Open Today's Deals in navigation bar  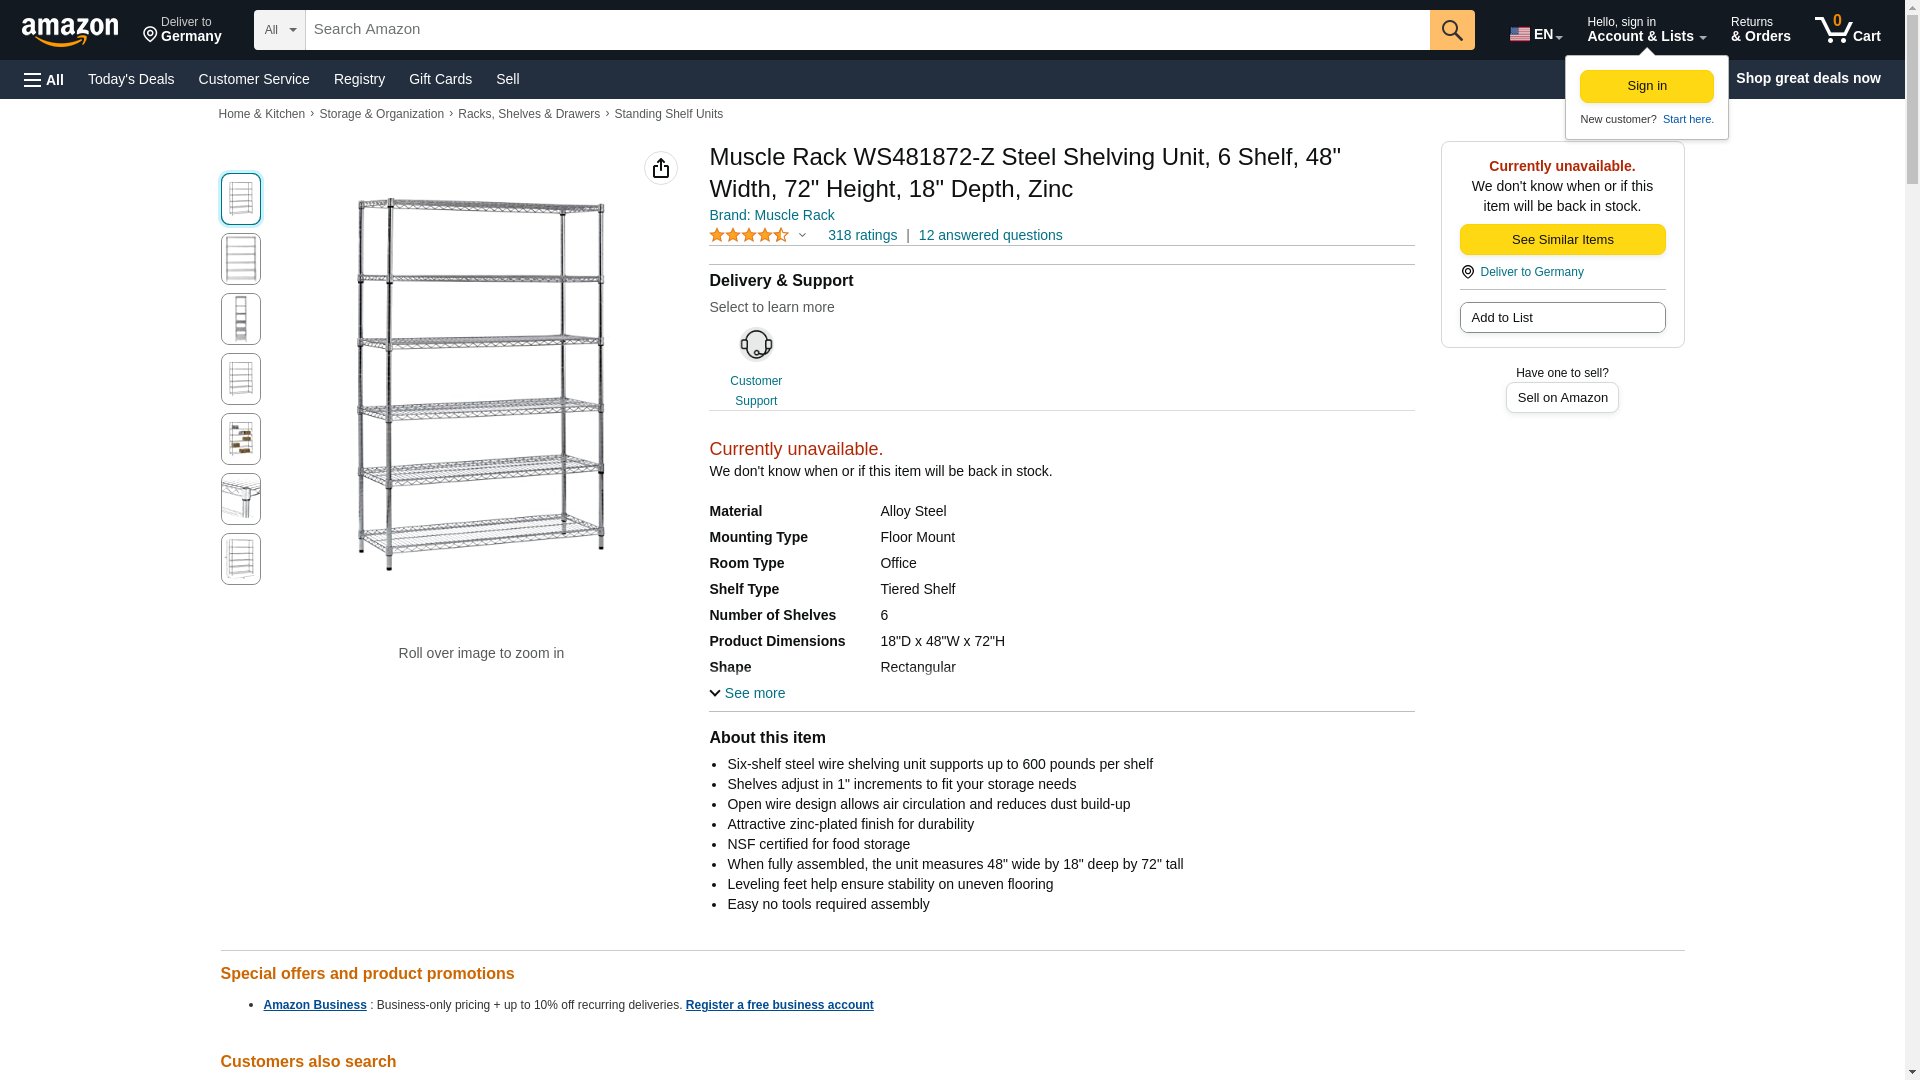click(x=131, y=79)
